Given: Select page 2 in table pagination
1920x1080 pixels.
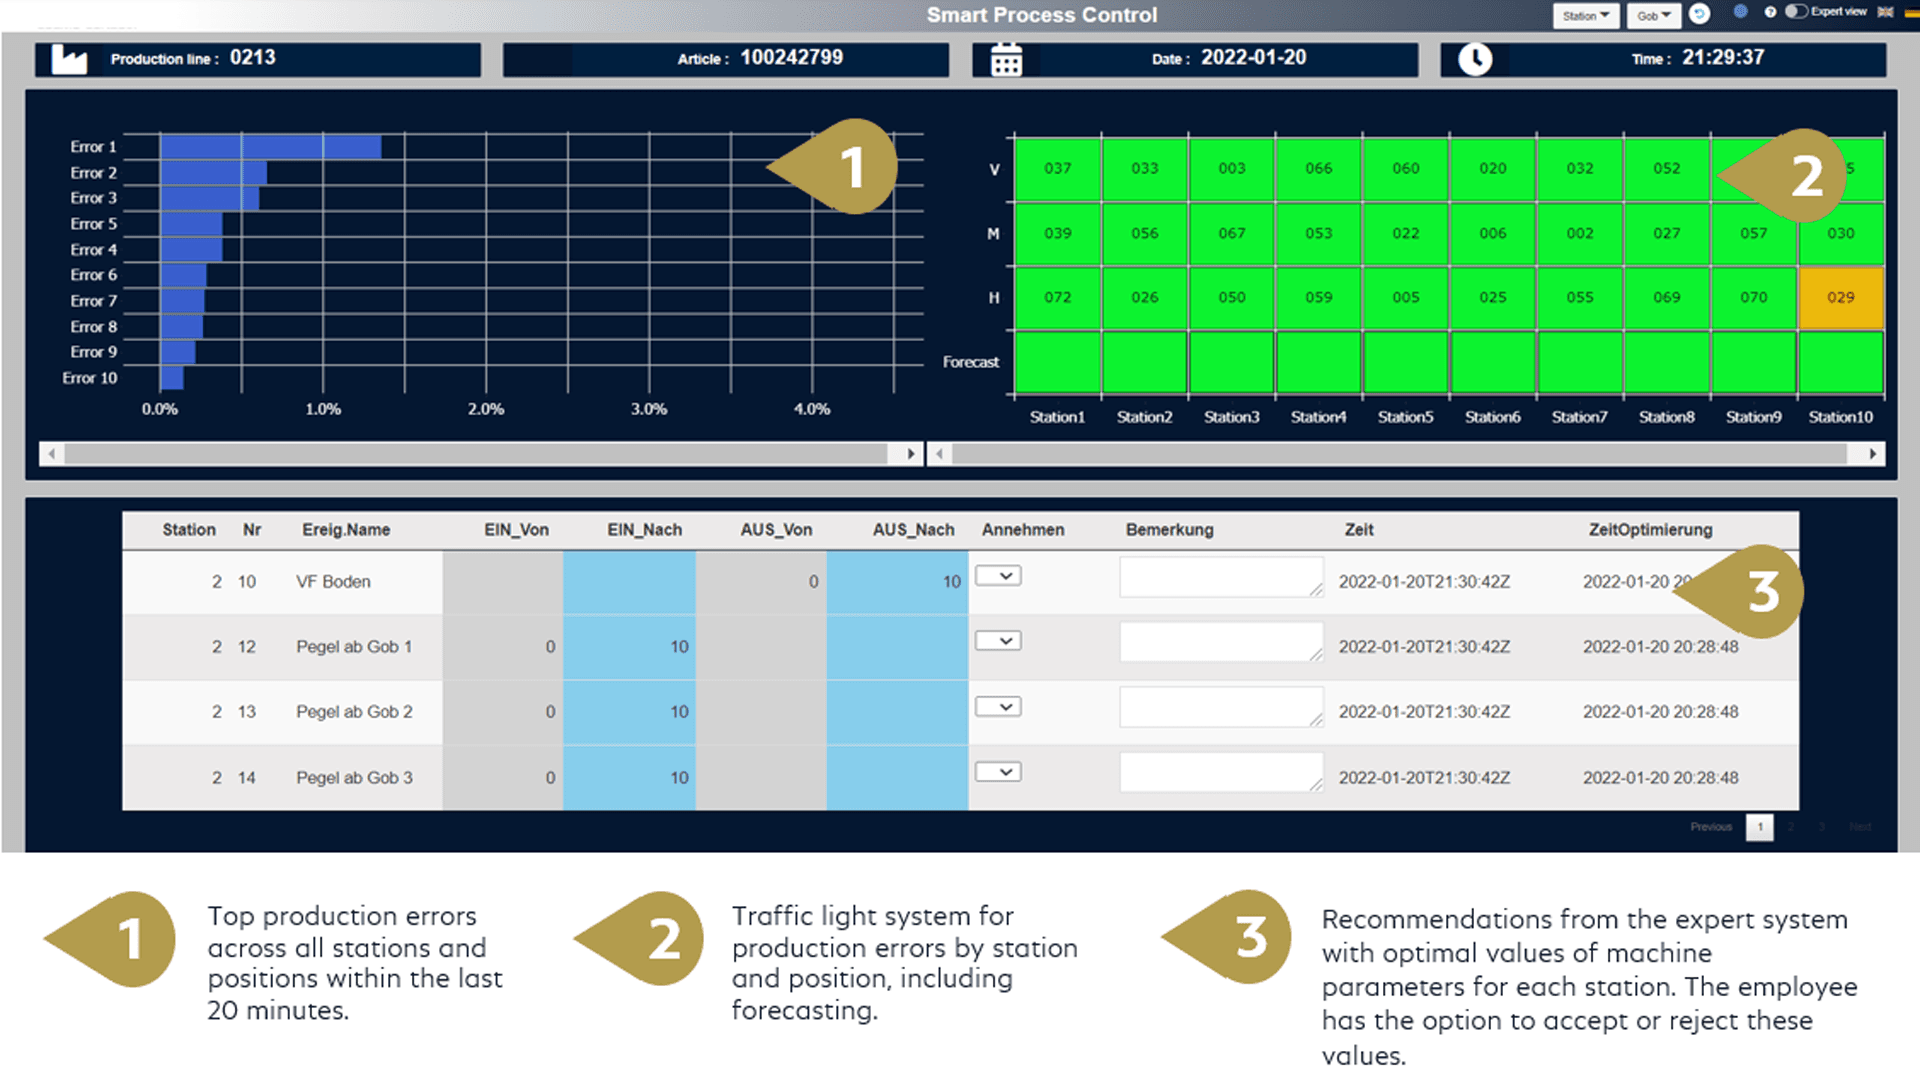Looking at the screenshot, I should click(1791, 827).
